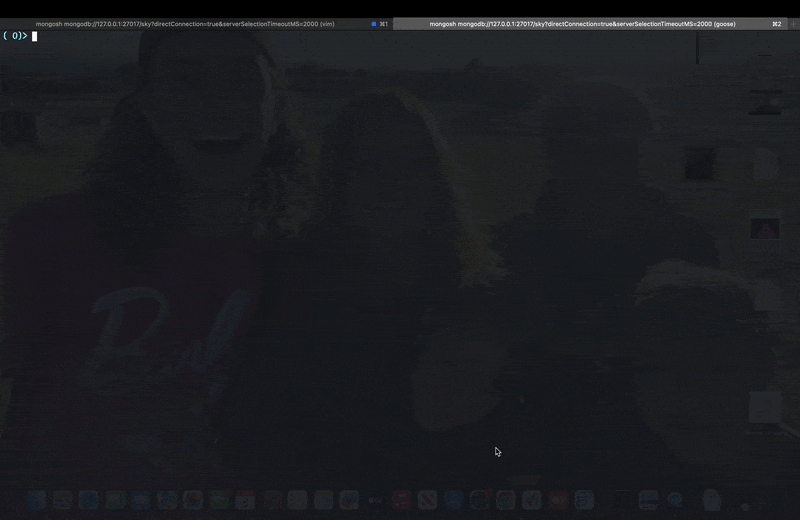Click the dark vertical scroll marker near top right
Screen dimensions: 800x520
[697, 48]
